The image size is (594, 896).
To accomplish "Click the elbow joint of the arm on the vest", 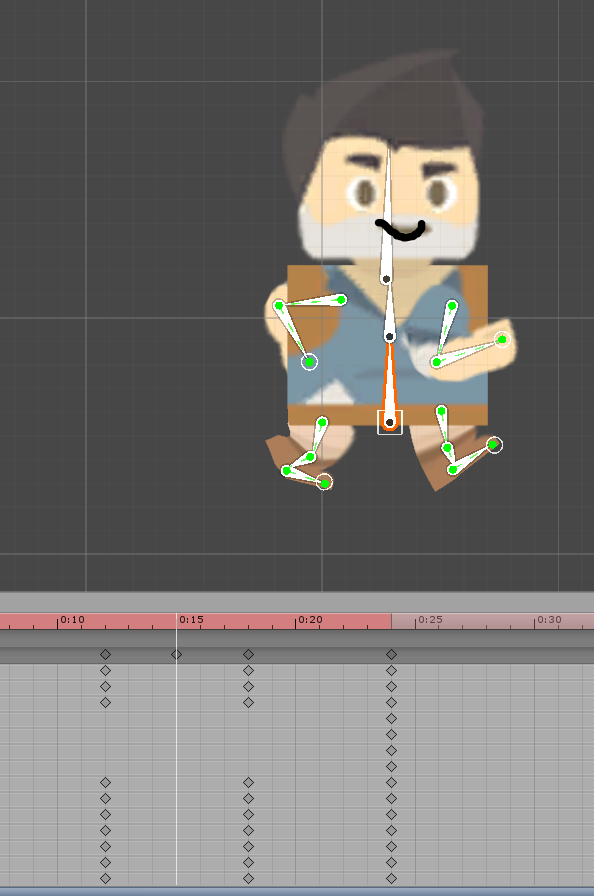I will tap(279, 306).
